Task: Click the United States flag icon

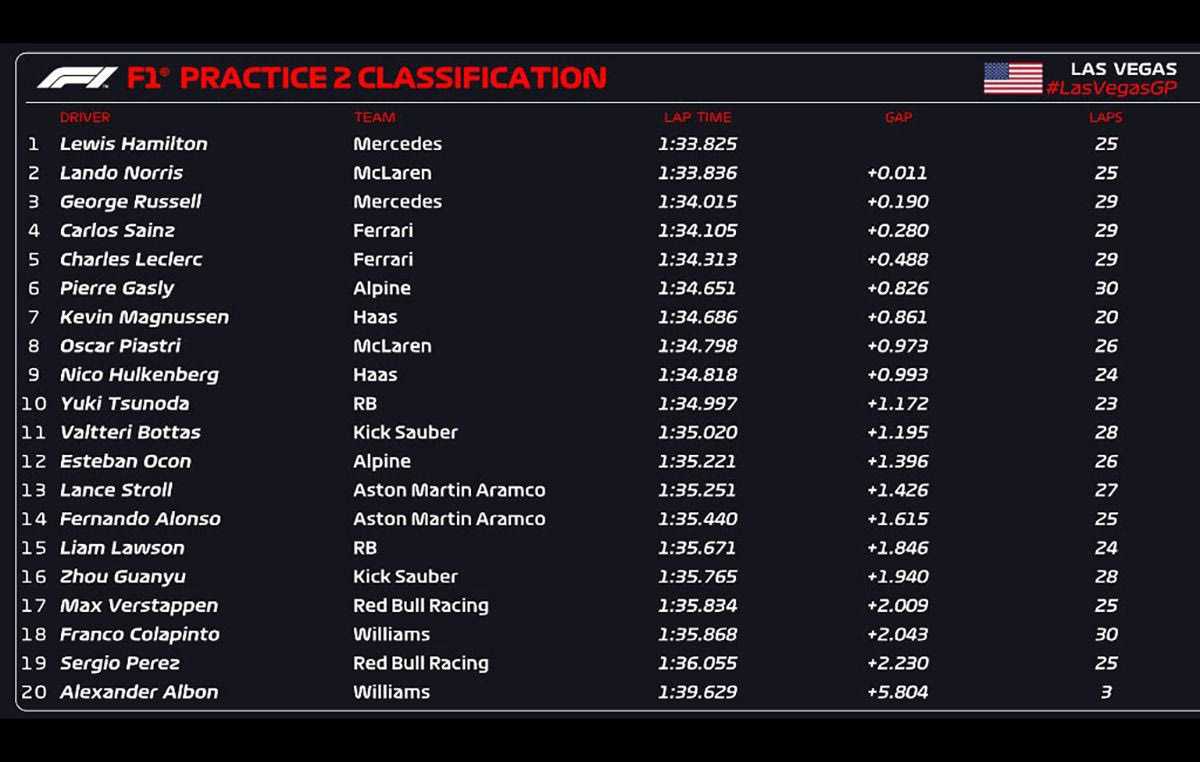Action: (x=1012, y=78)
